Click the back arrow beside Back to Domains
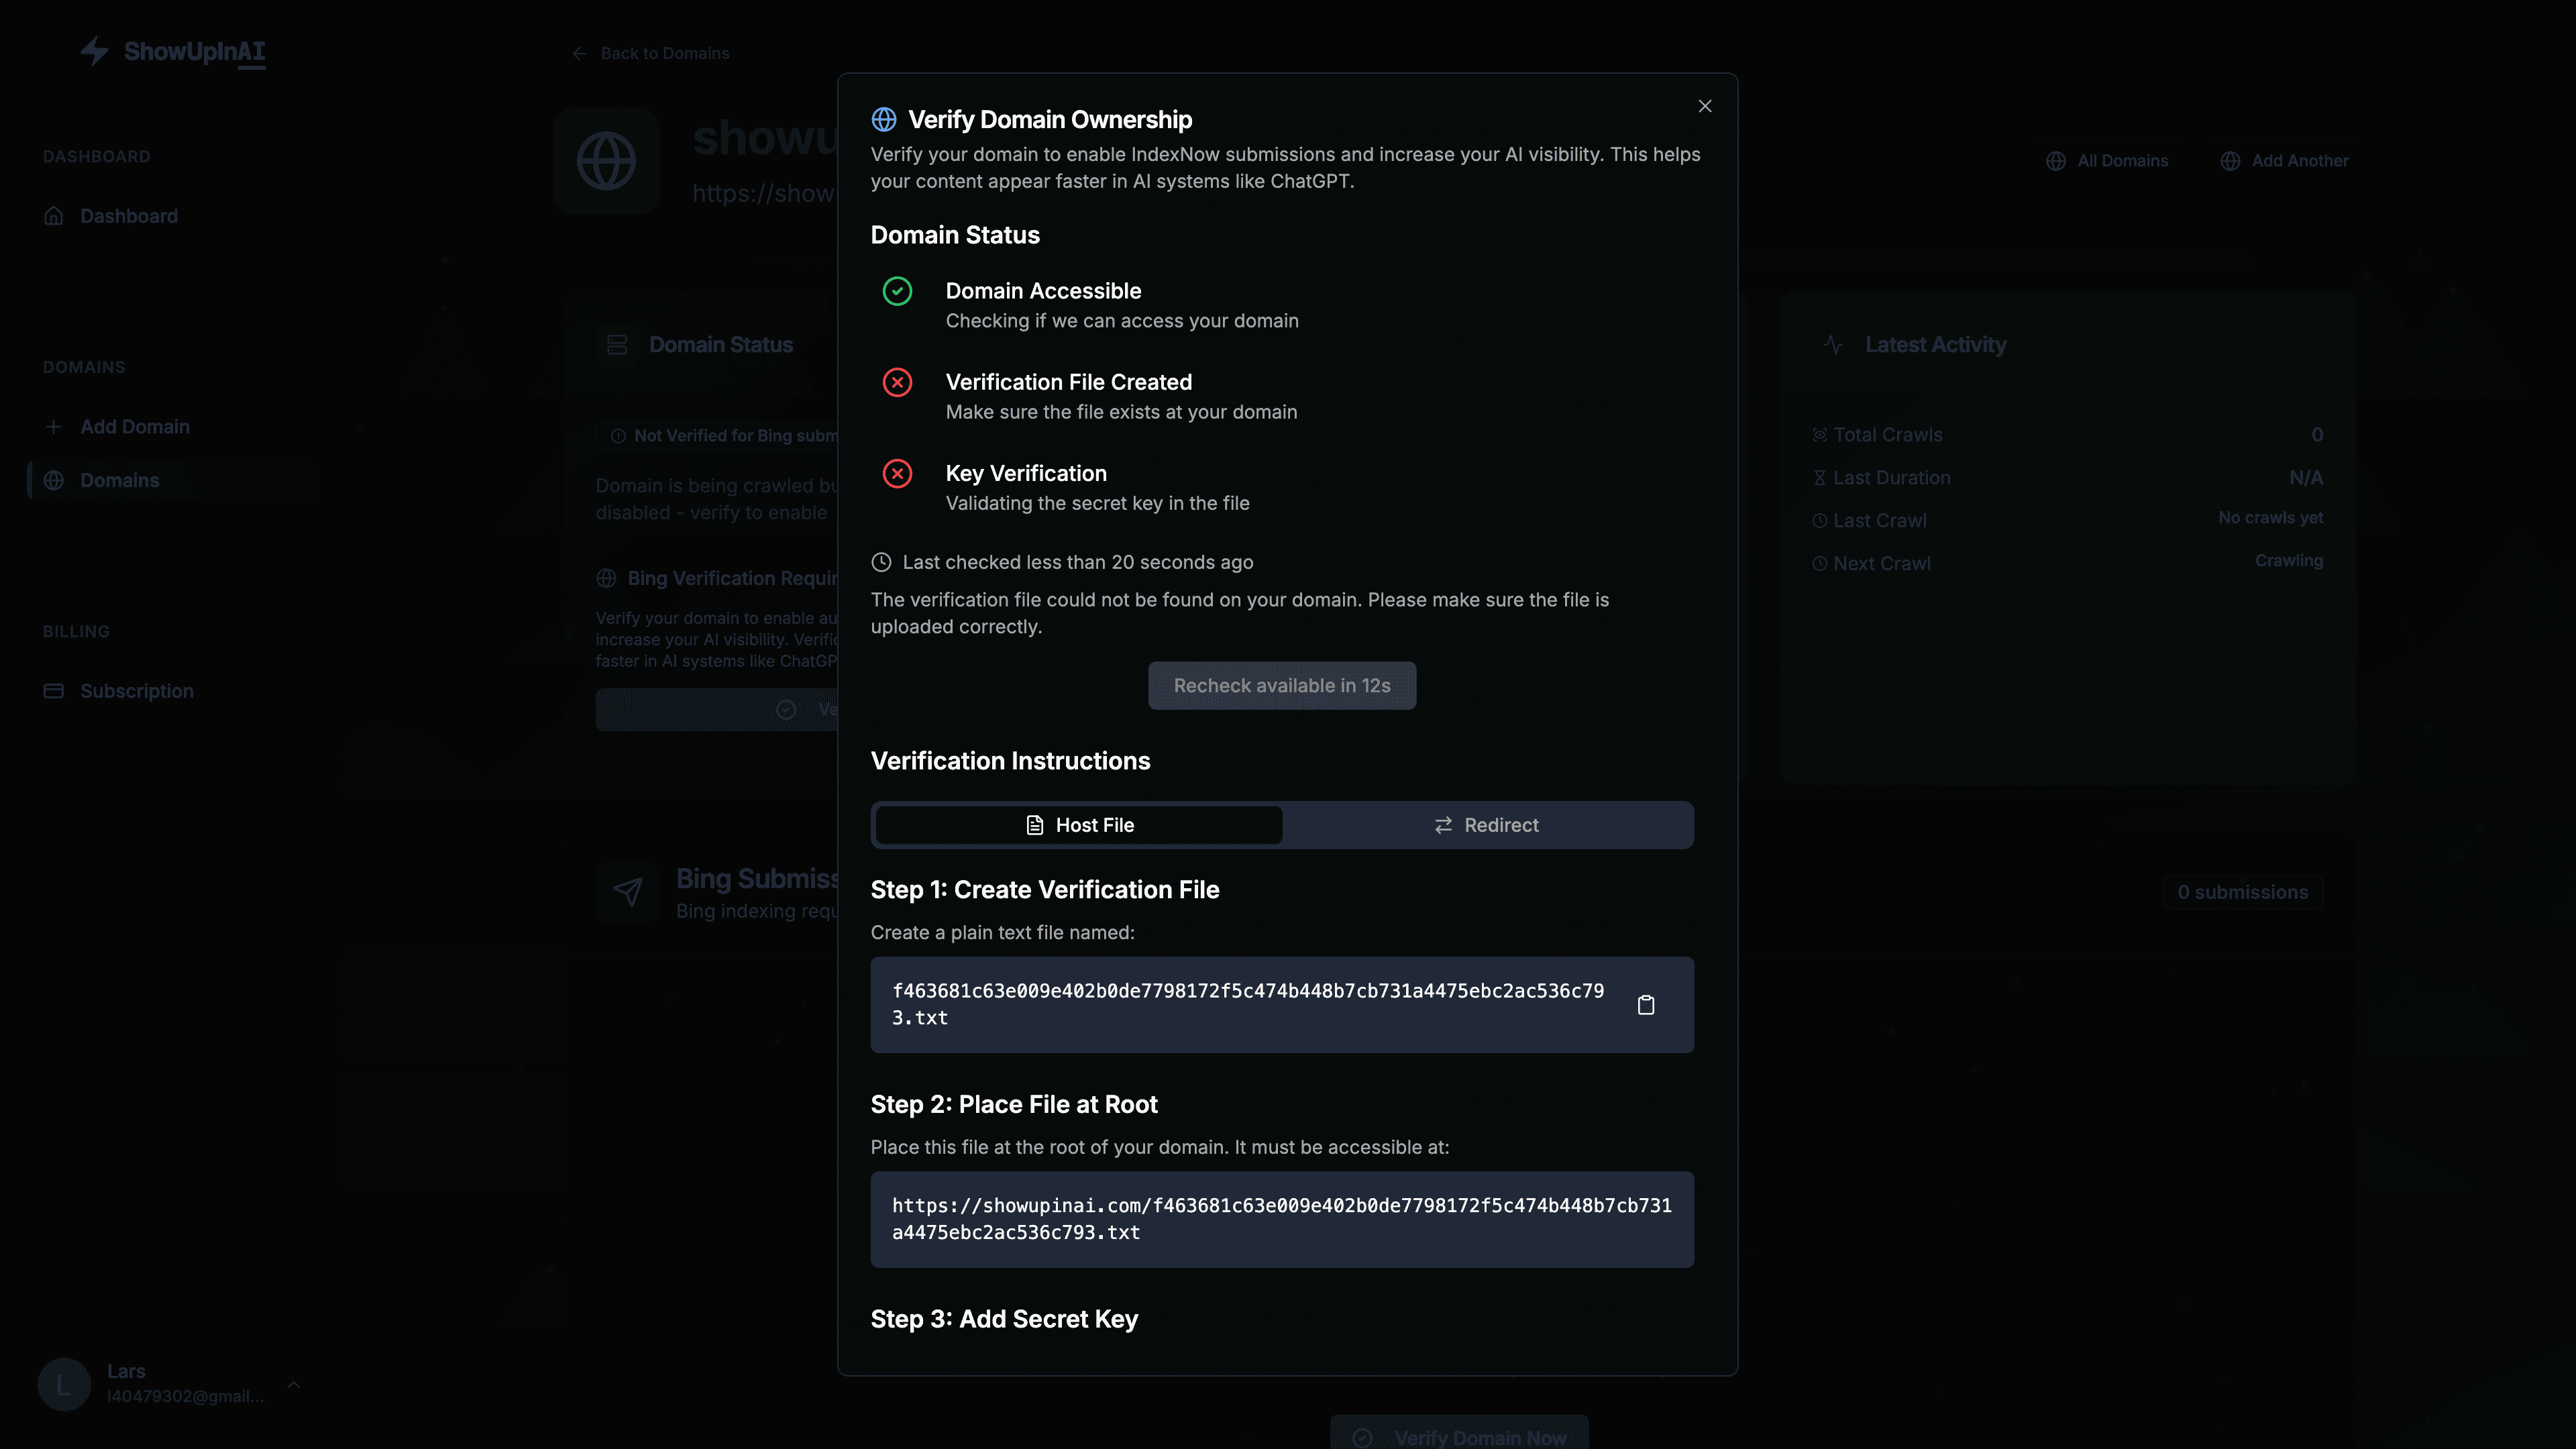 579,53
